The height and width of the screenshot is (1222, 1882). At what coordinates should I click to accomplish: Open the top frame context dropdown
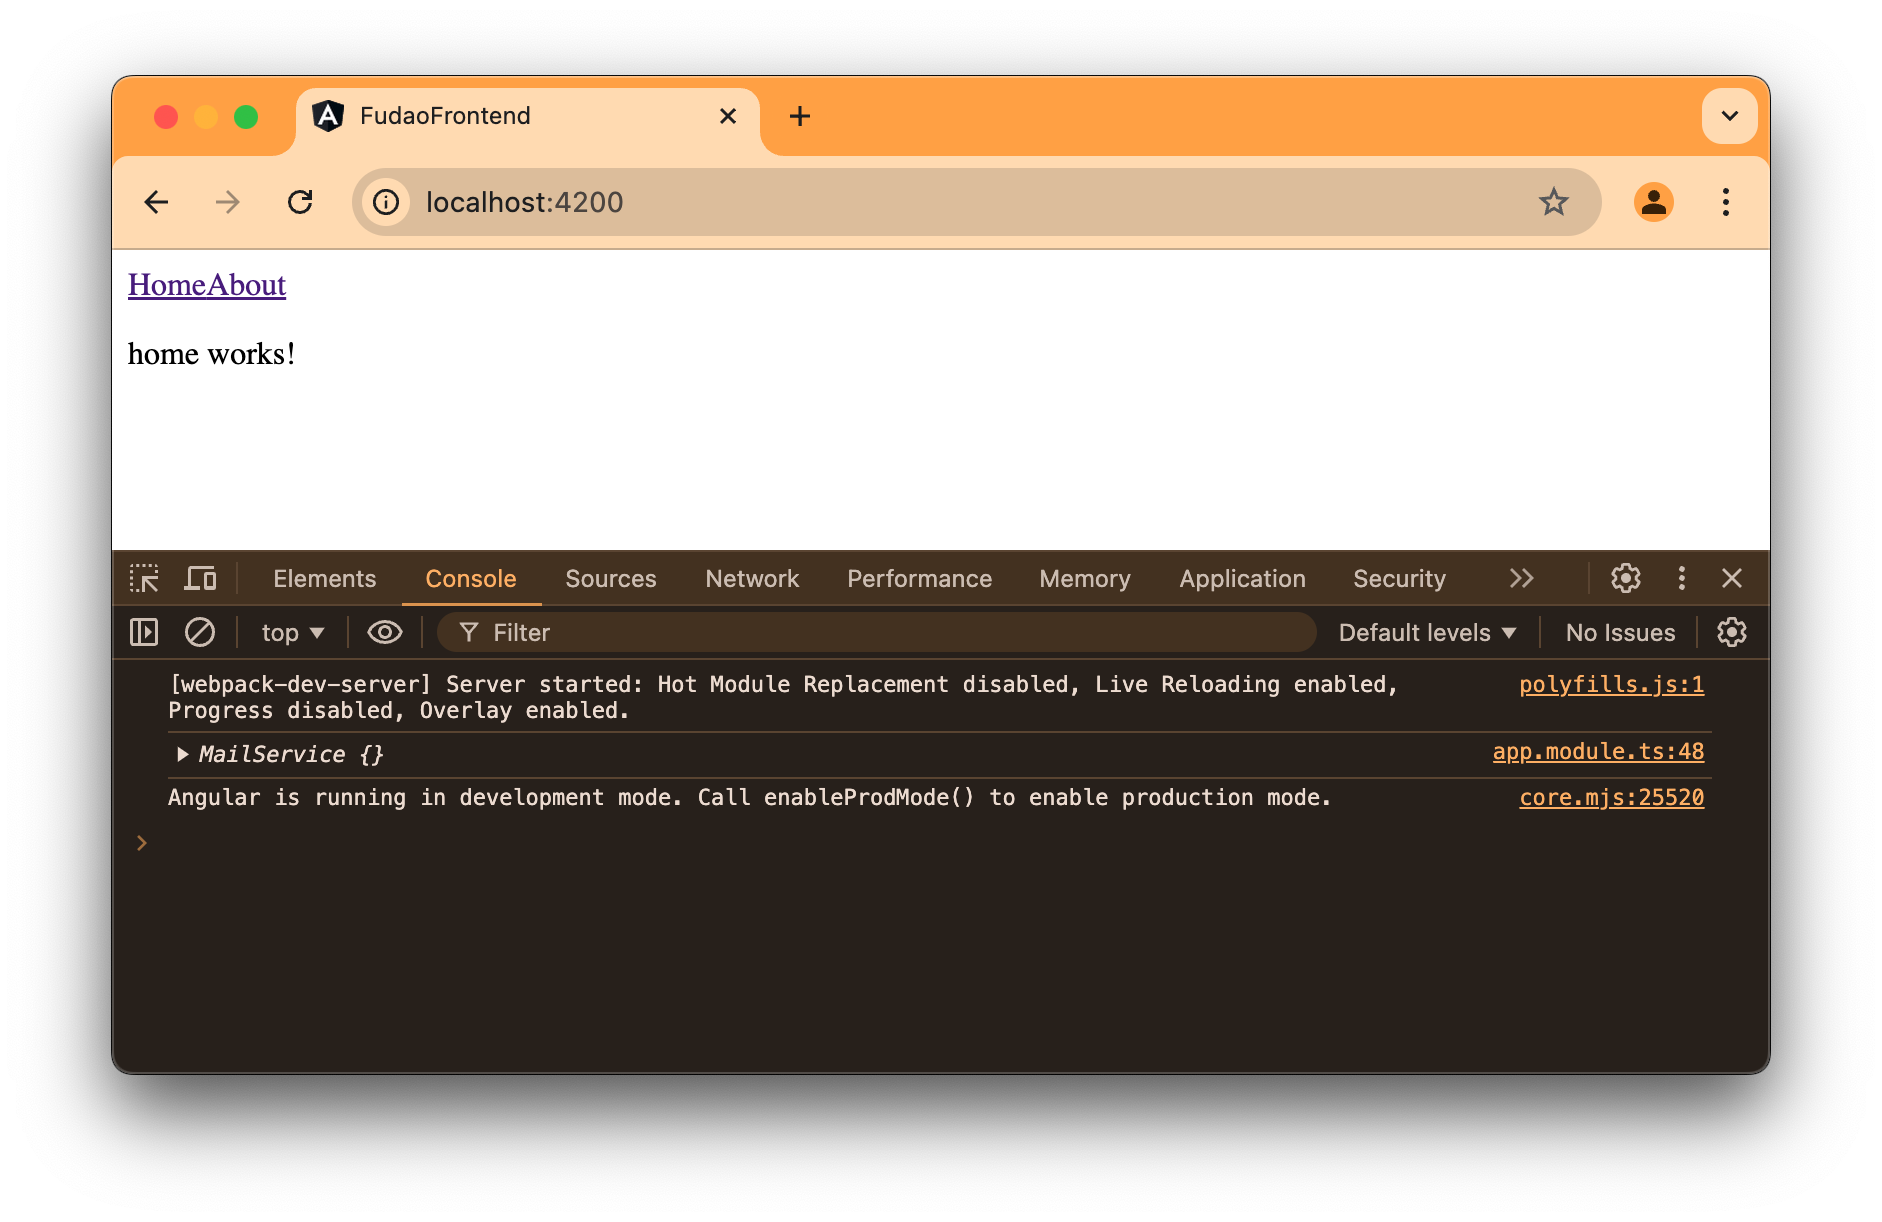tap(291, 632)
